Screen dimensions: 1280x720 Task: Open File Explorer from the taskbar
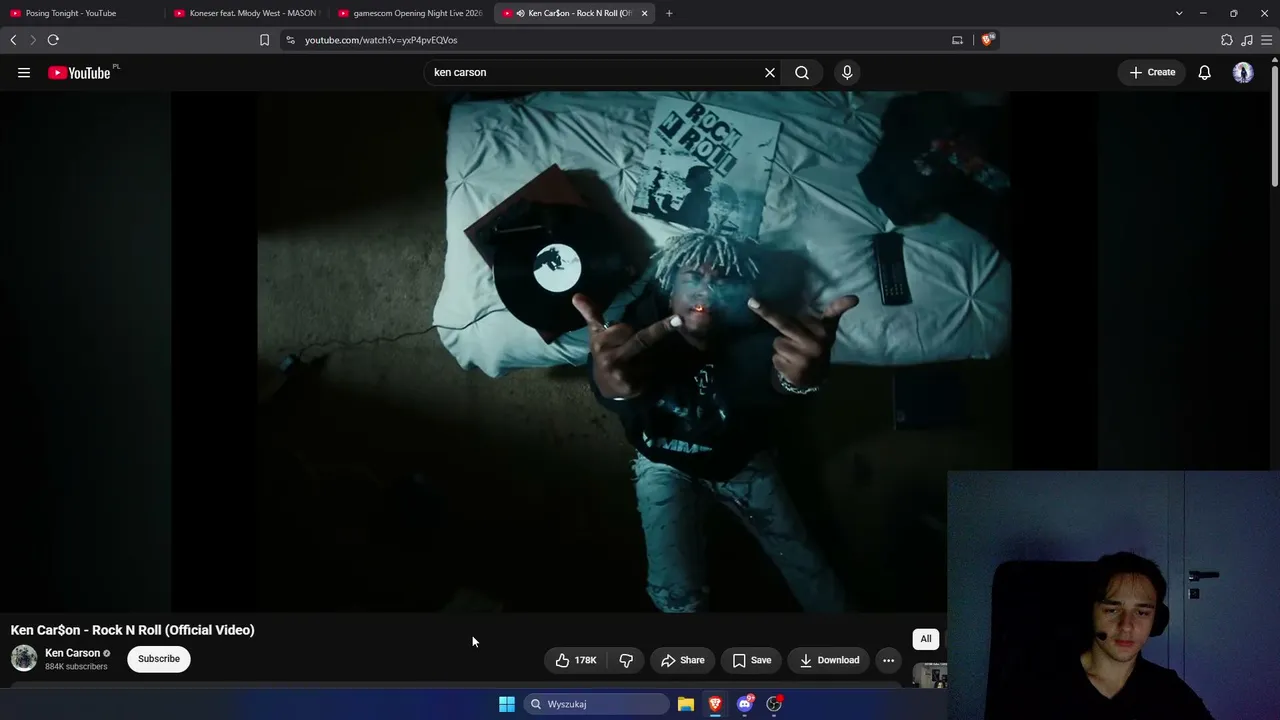click(686, 704)
